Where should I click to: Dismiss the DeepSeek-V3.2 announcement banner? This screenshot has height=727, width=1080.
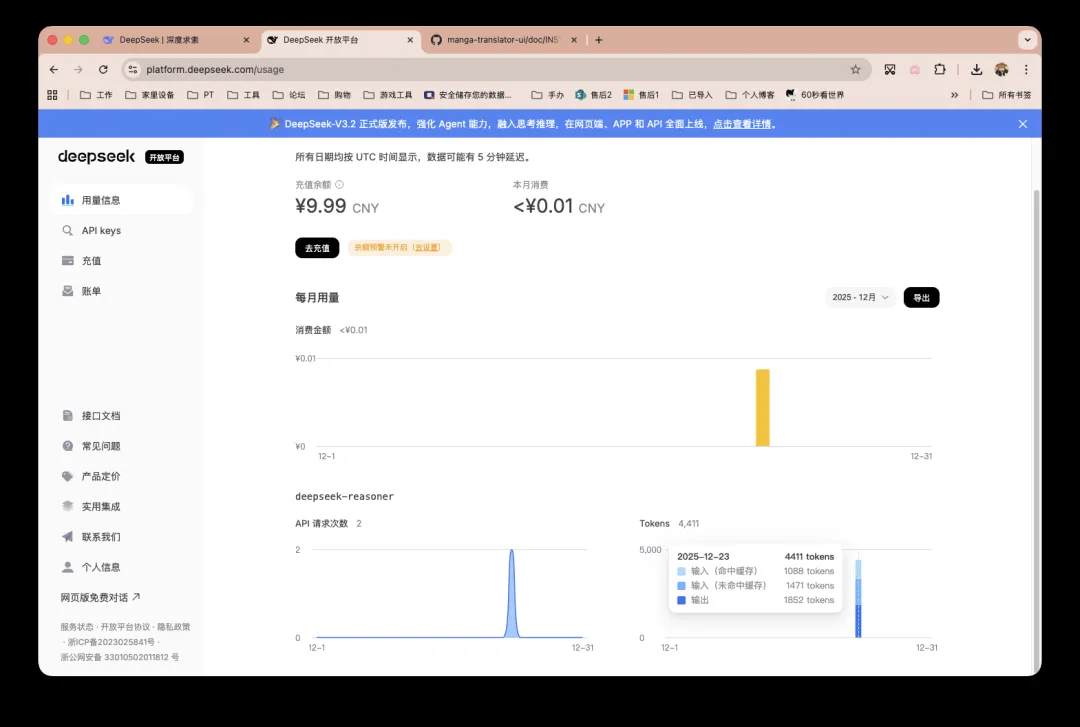(x=1022, y=124)
